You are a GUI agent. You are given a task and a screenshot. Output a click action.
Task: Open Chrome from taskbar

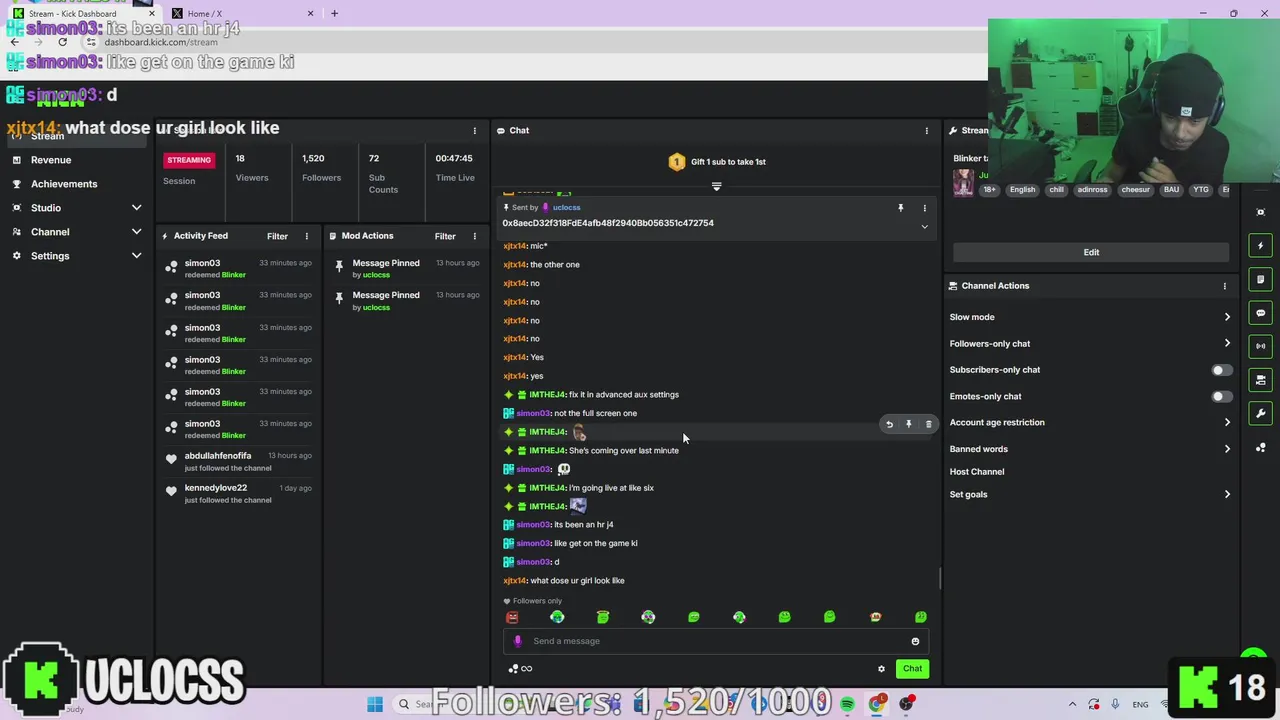click(876, 705)
